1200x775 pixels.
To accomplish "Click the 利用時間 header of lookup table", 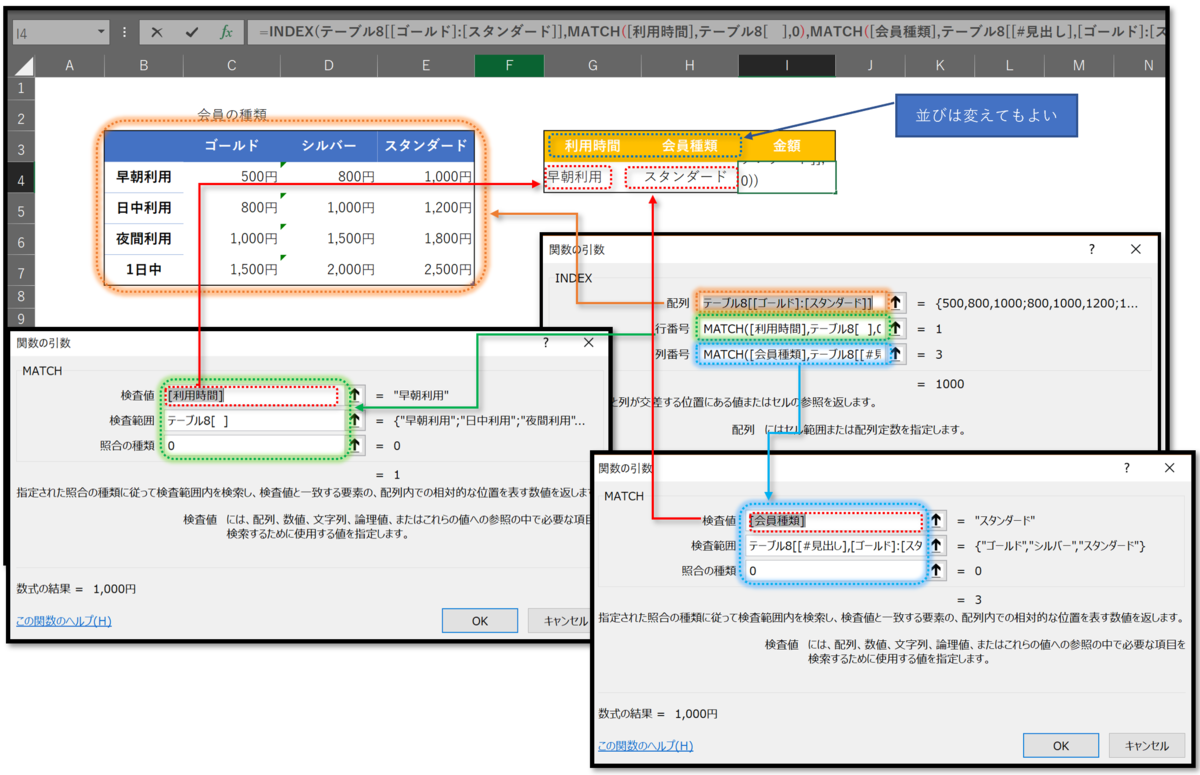I will 593,145.
